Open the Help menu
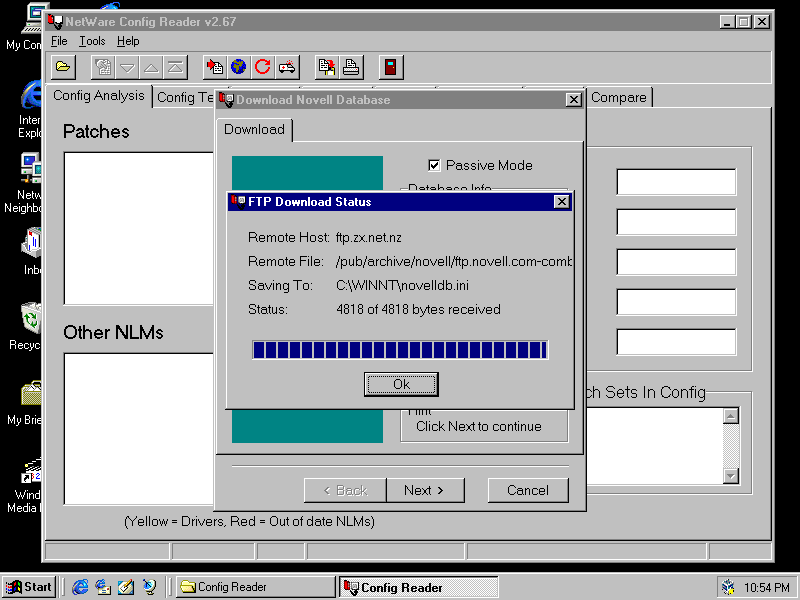 [x=128, y=41]
